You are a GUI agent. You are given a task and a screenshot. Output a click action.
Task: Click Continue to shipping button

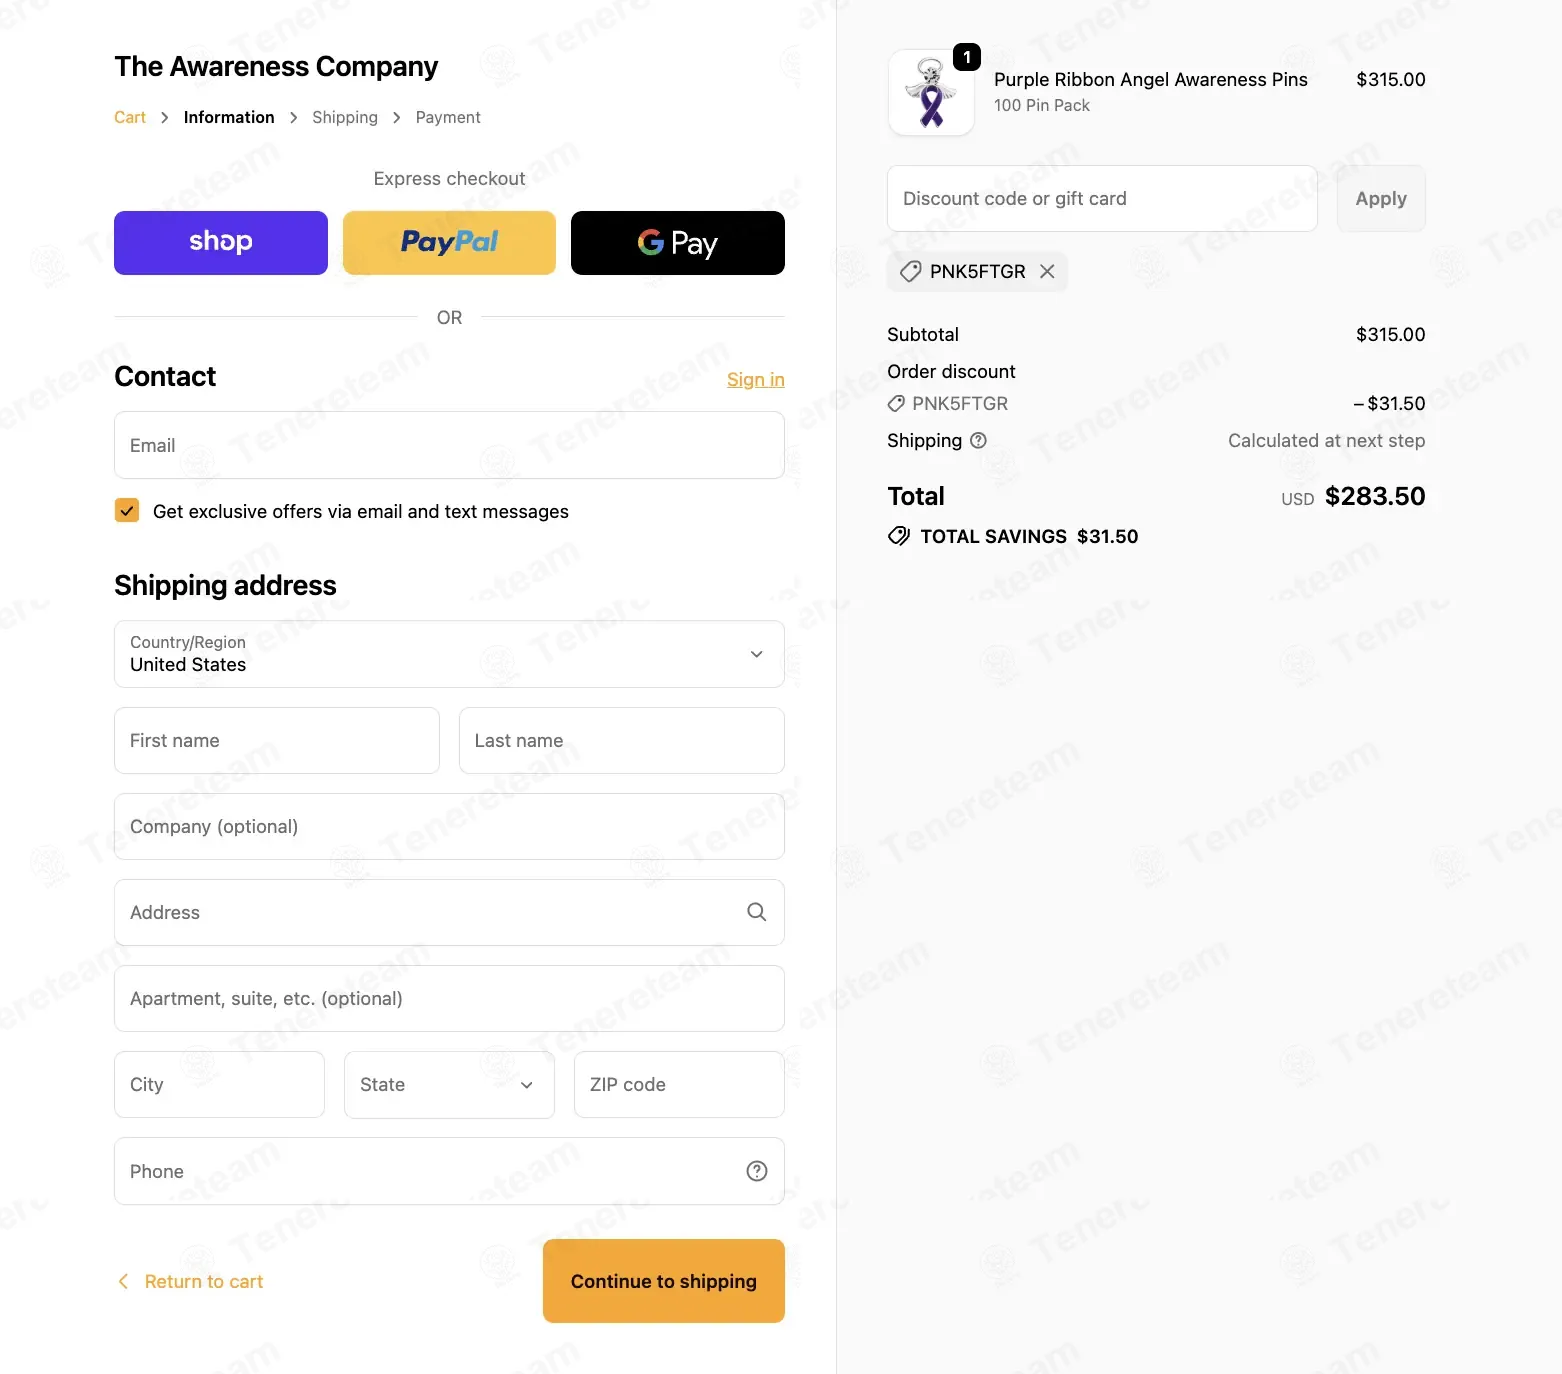click(x=664, y=1281)
